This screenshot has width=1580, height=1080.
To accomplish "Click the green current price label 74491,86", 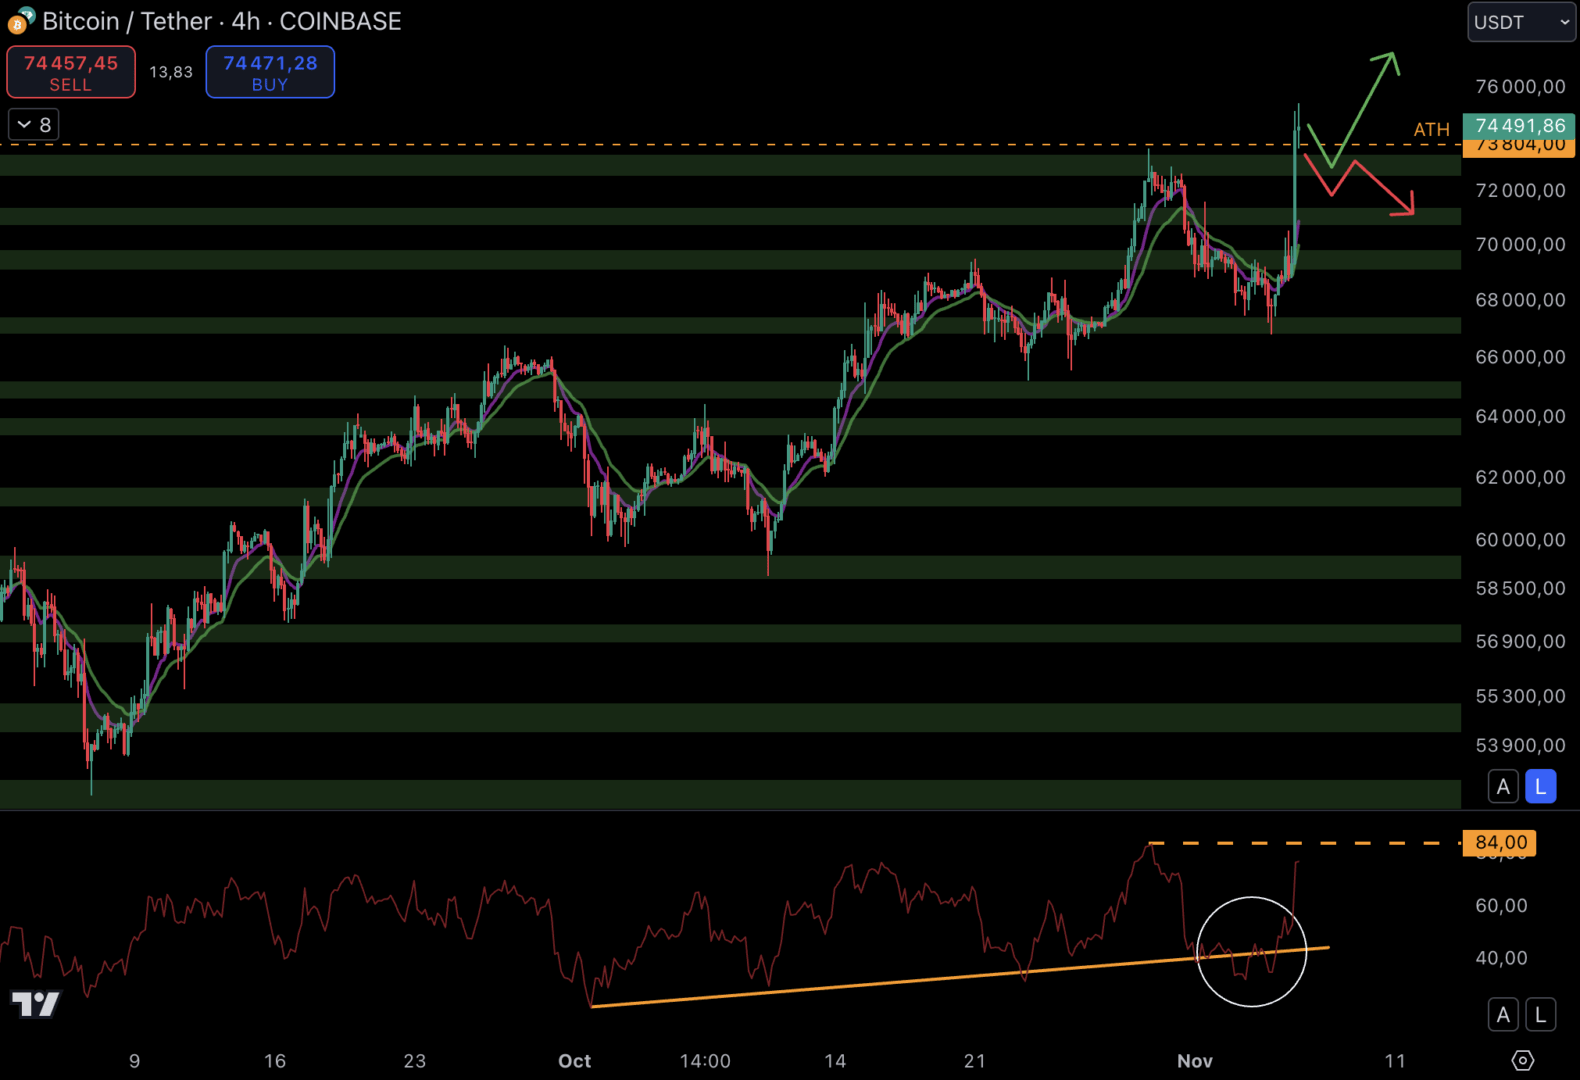I will 1519,125.
